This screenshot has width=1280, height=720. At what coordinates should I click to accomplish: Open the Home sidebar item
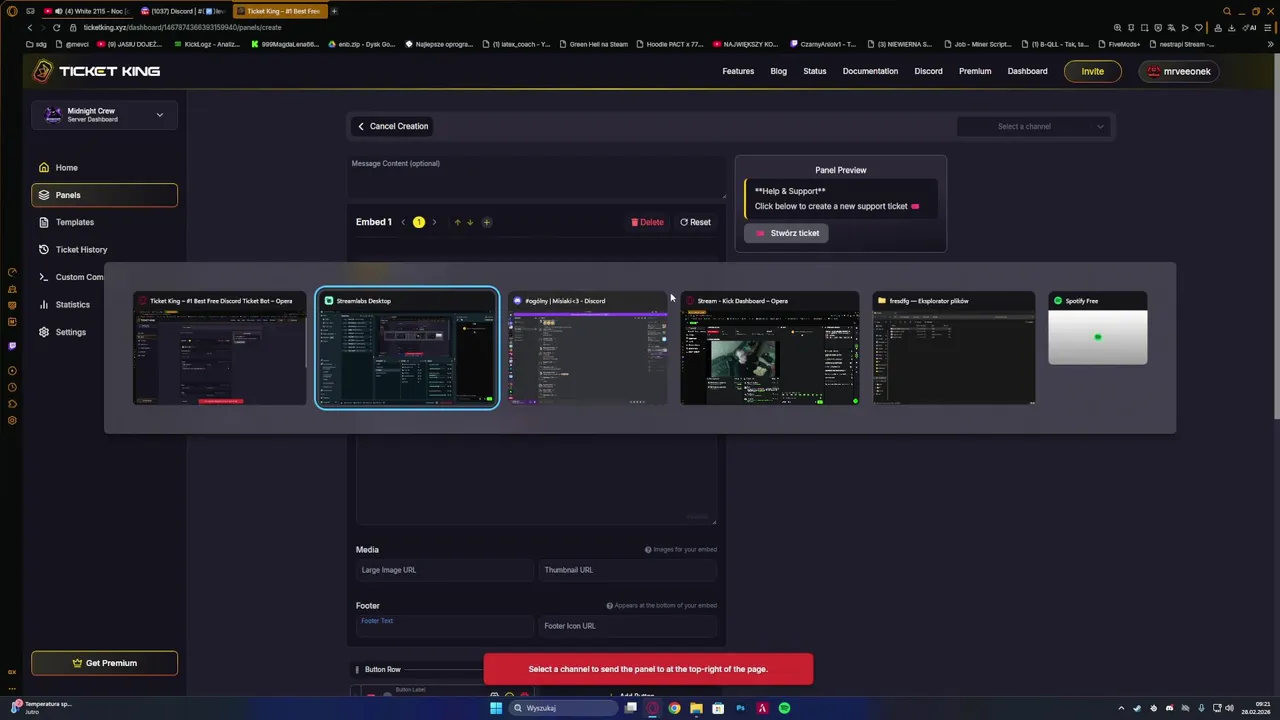coord(104,168)
